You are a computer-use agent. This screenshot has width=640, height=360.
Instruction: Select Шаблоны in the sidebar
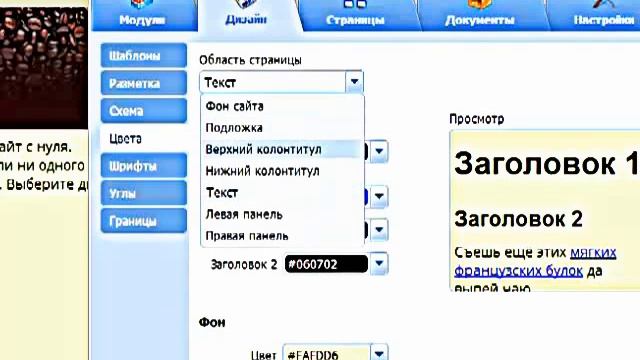[x=144, y=56]
